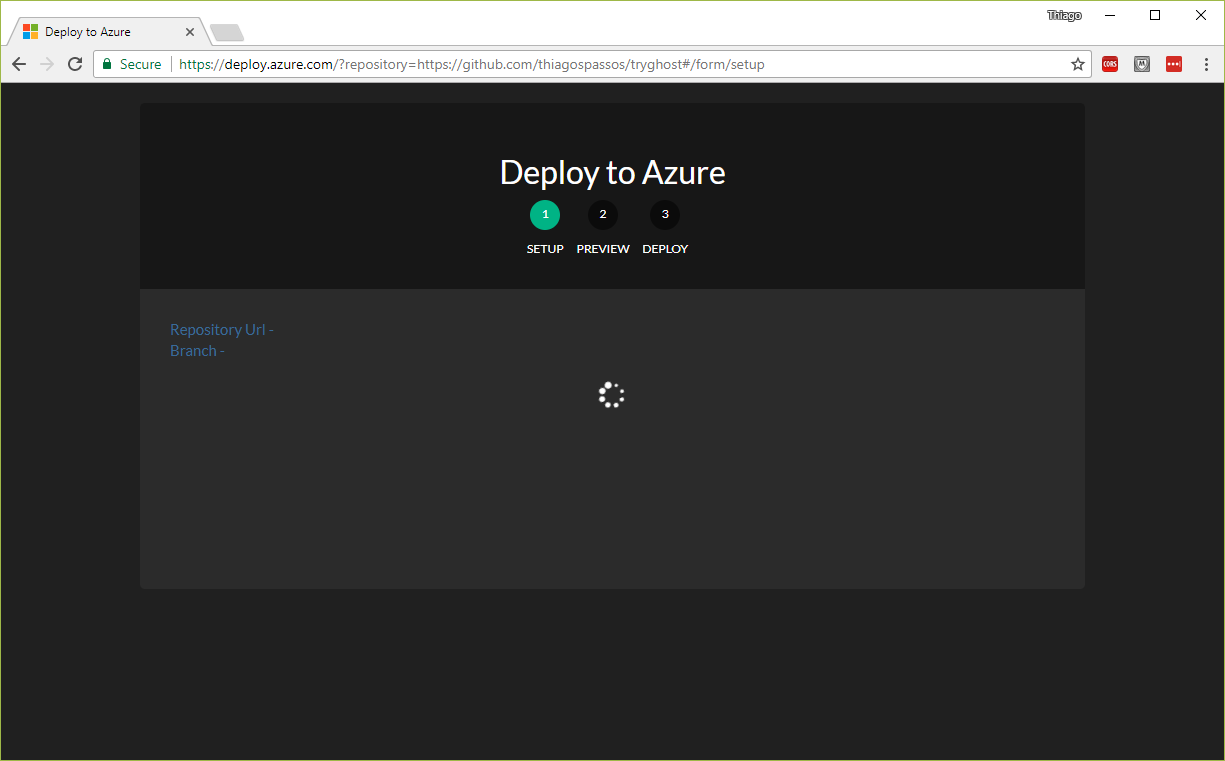Close the Chrome window

click(1201, 15)
